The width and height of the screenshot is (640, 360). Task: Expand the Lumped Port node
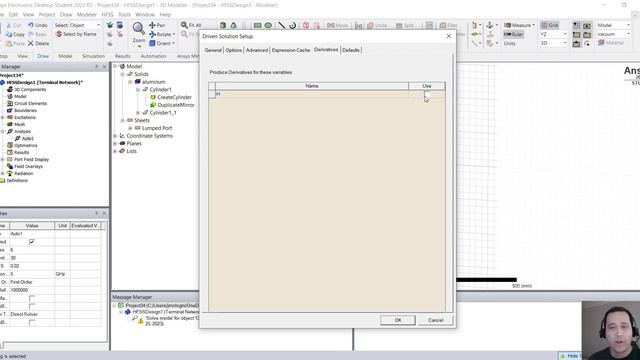point(130,128)
